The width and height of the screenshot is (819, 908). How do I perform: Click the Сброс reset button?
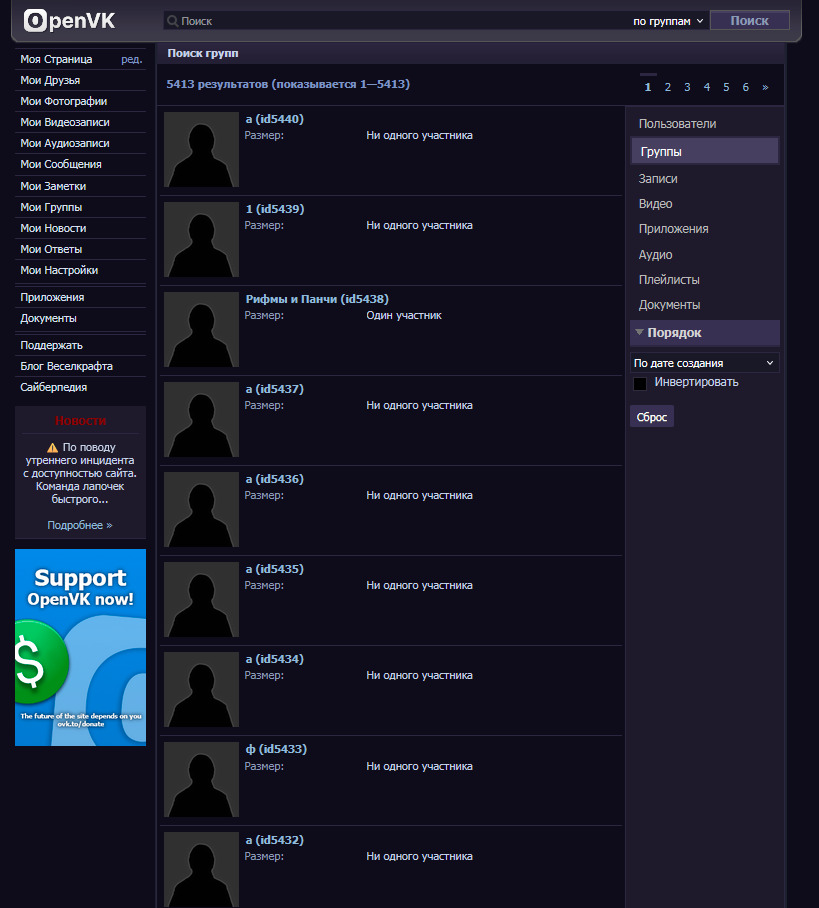click(651, 416)
